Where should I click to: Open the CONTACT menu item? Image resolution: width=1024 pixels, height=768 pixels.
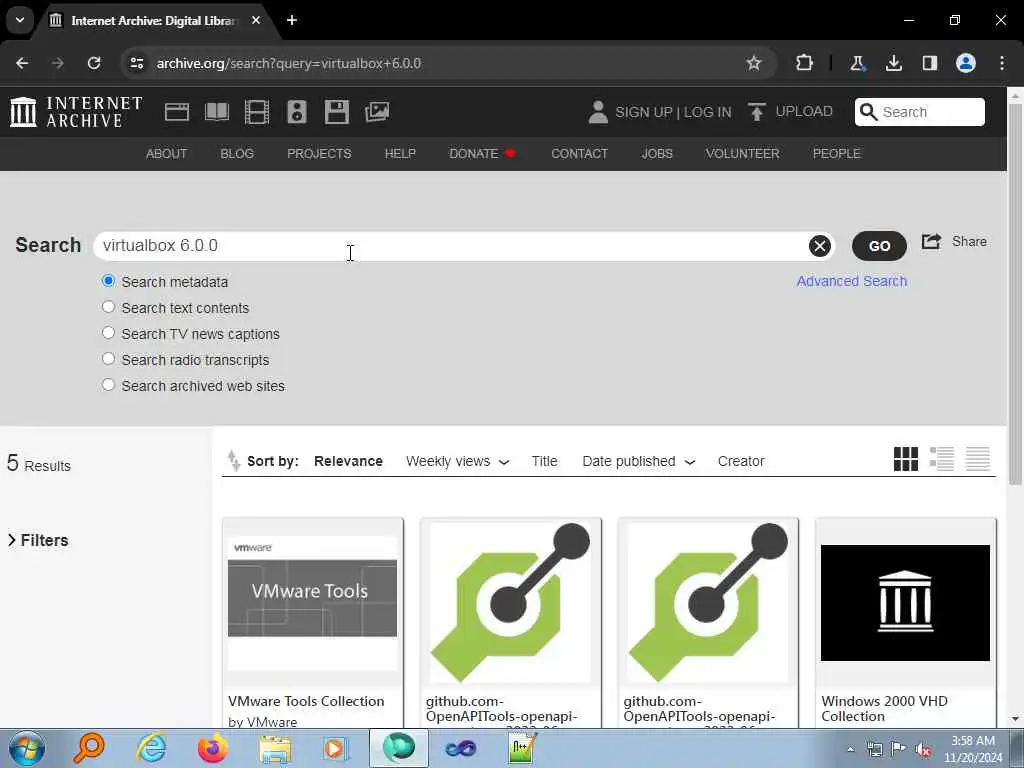579,153
